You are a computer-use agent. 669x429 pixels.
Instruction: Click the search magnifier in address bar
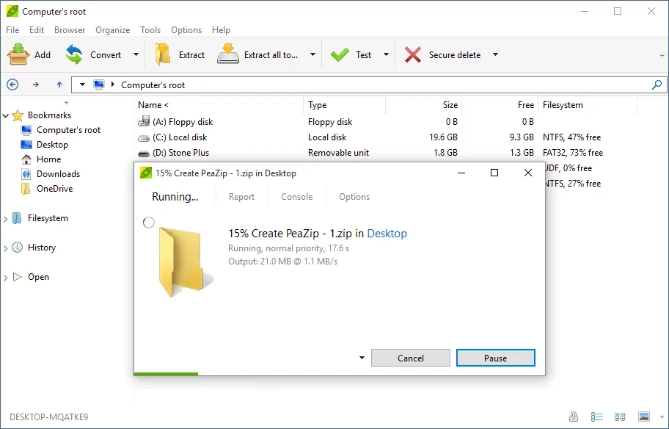tap(657, 85)
